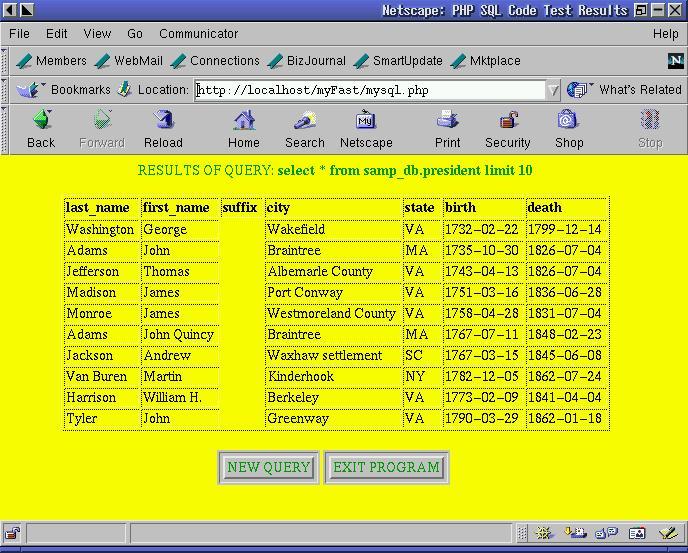The height and width of the screenshot is (553, 688).
Task: Click the location URL input field
Action: coord(370,90)
